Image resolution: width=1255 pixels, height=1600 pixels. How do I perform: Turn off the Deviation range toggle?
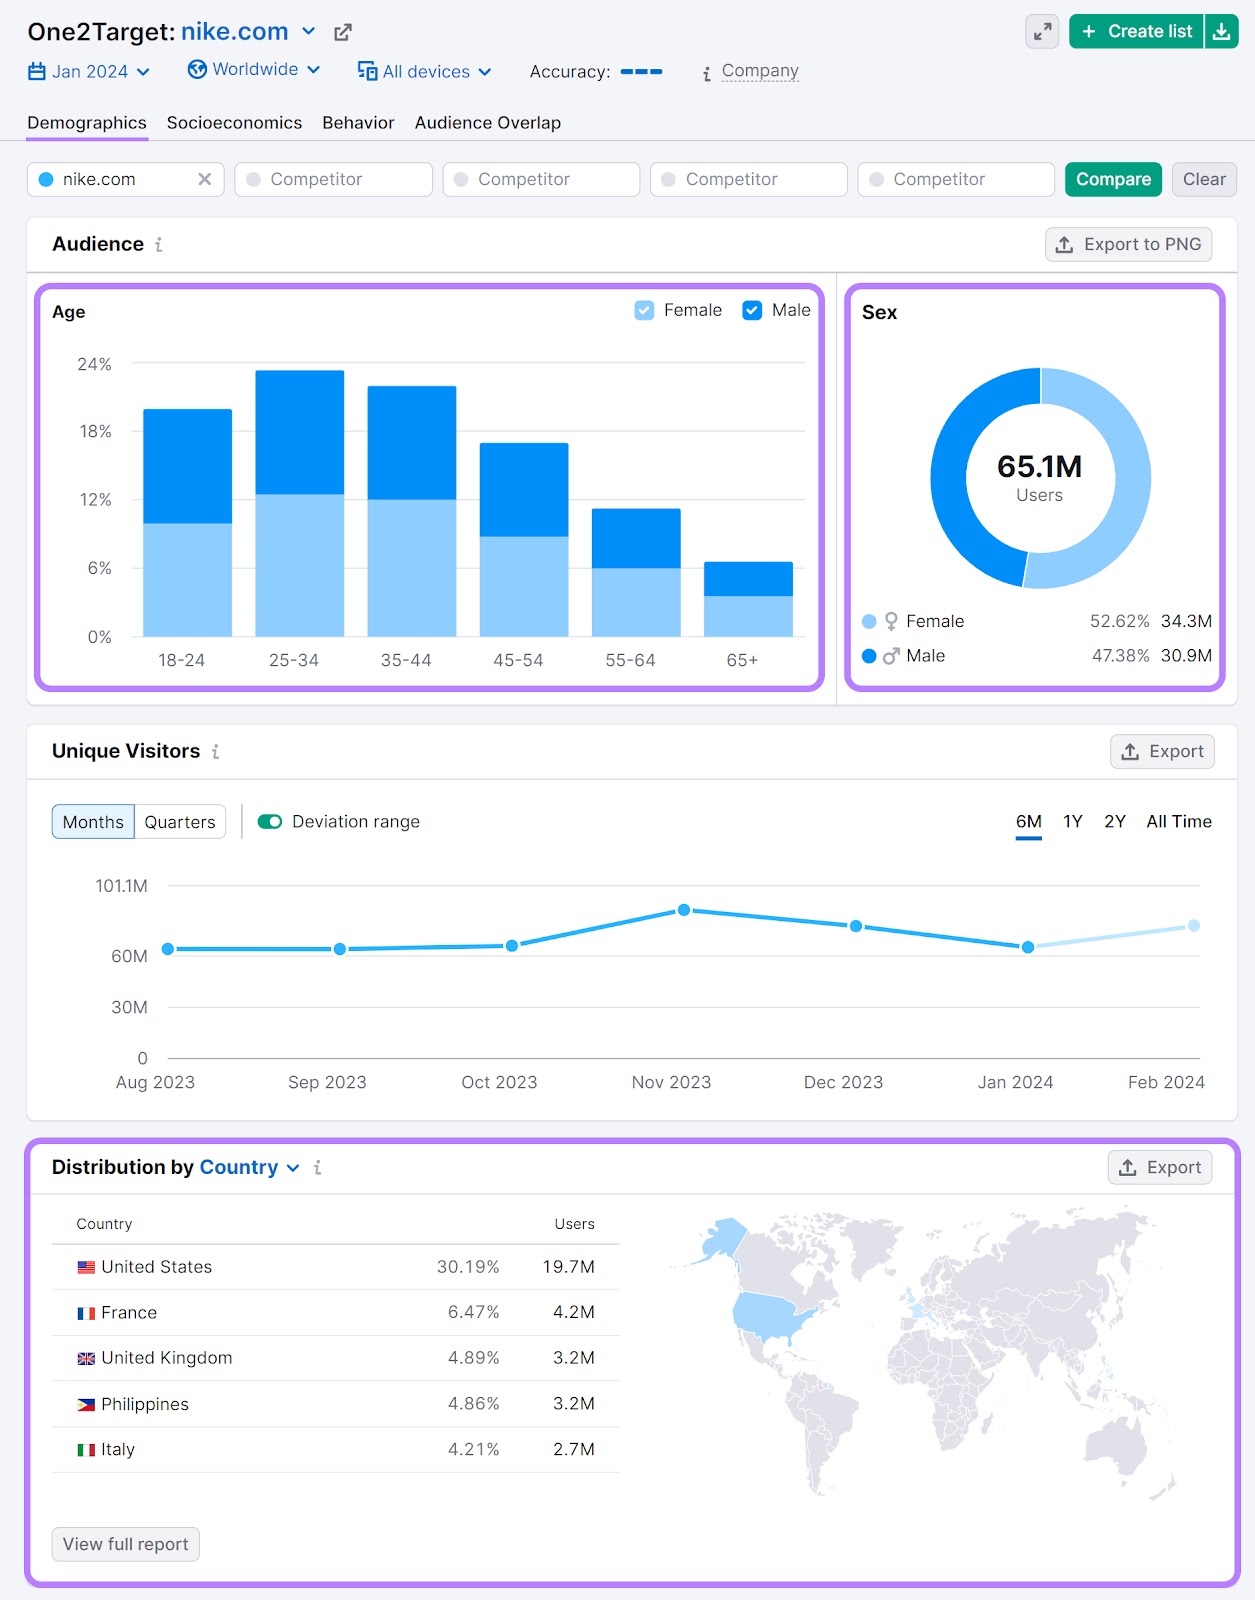270,822
